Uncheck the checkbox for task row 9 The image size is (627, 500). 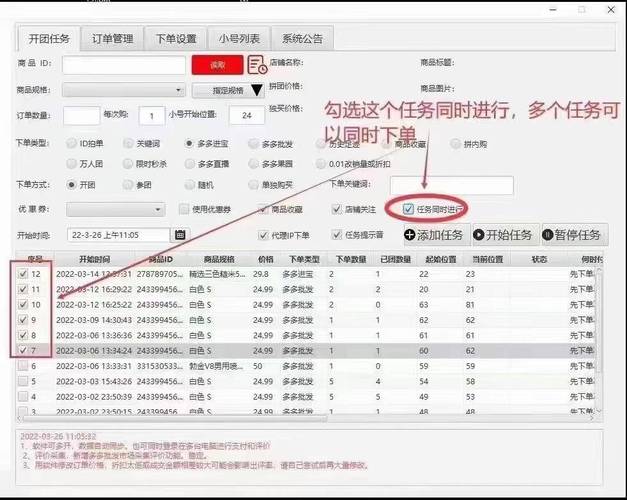(23, 320)
